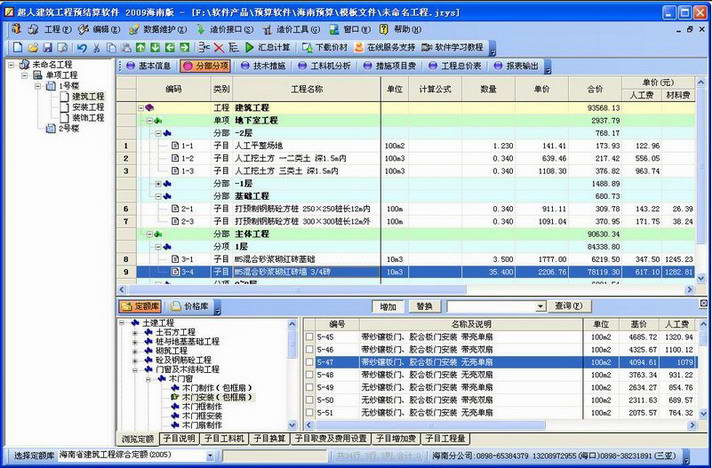Switch to the 子目换算 bottom tab

[269, 438]
